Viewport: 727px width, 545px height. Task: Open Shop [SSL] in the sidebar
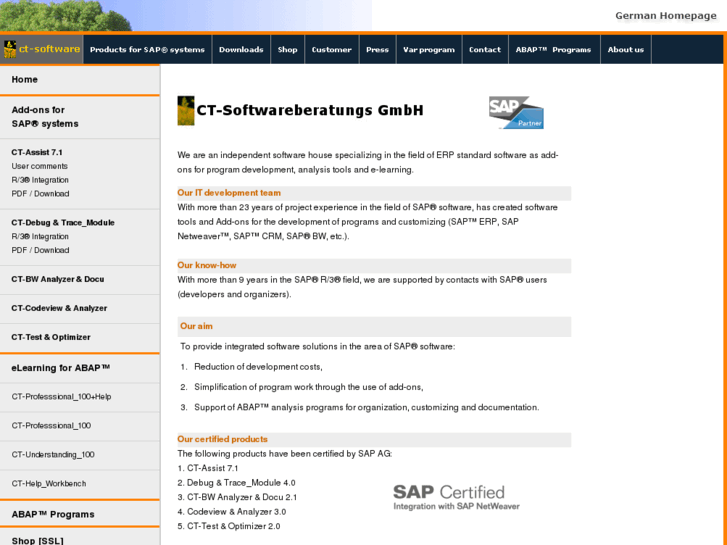tap(38, 541)
